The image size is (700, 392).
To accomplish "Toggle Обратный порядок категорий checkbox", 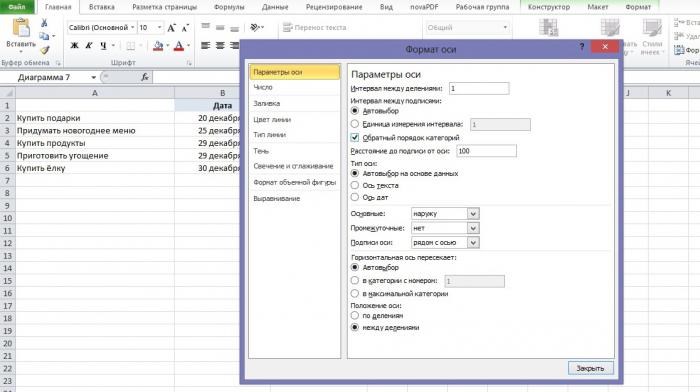I will pos(355,138).
